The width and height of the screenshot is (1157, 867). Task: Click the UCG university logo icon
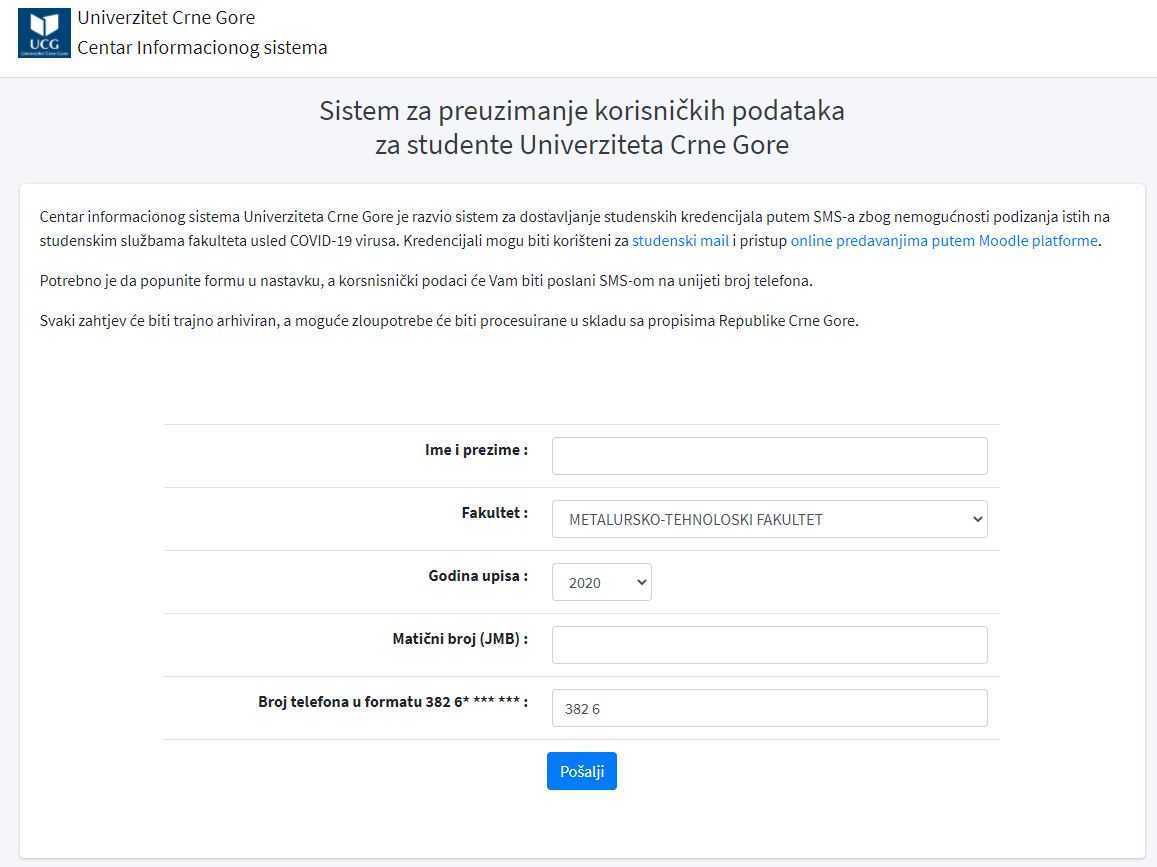tap(44, 32)
